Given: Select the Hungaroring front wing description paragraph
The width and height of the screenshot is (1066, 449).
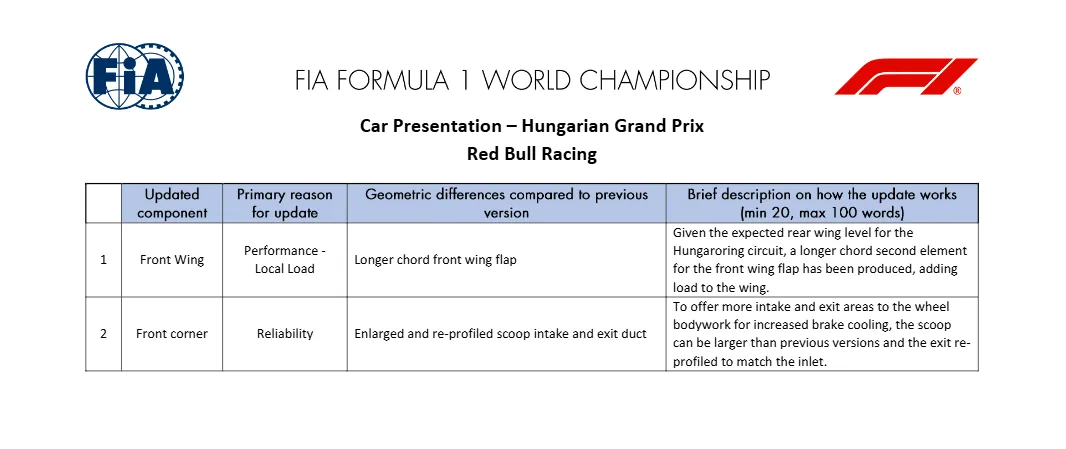Looking at the screenshot, I should [x=822, y=260].
